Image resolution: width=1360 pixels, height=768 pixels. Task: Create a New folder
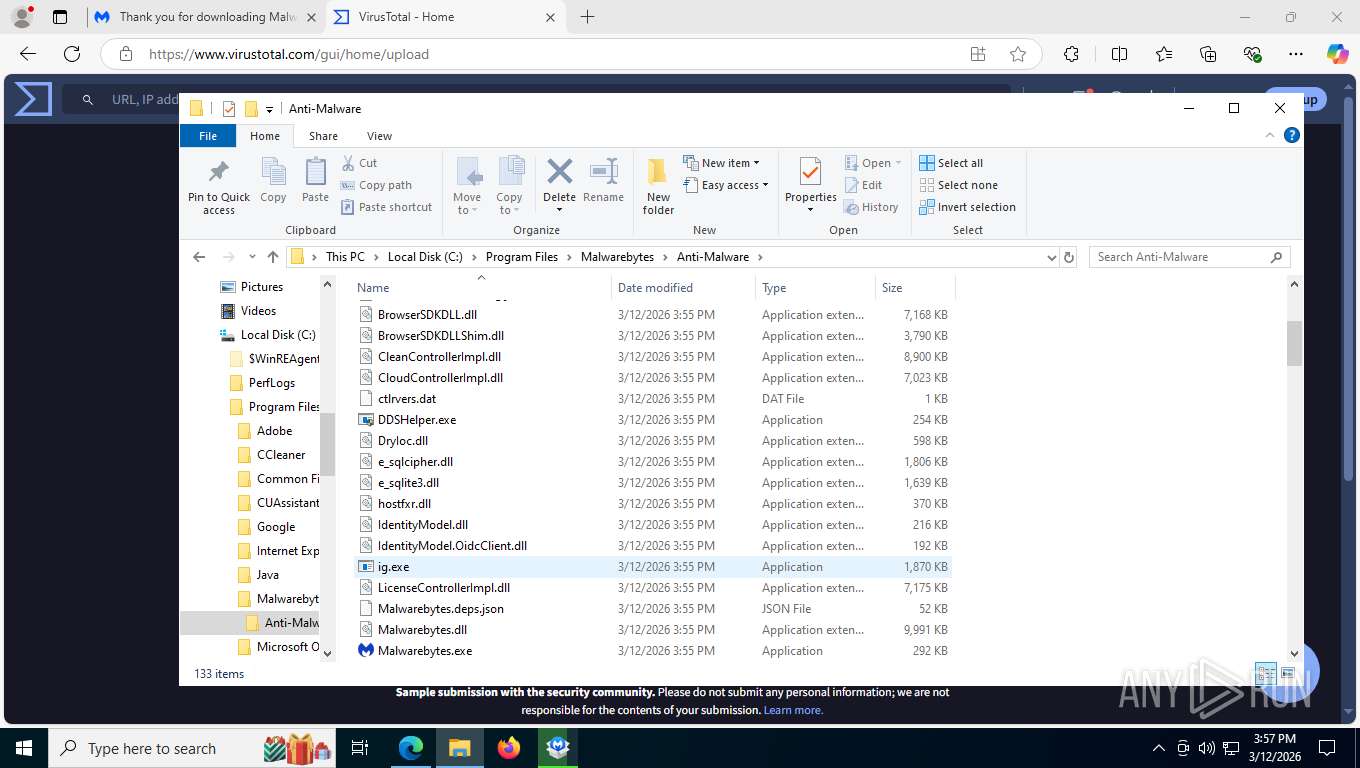click(658, 186)
